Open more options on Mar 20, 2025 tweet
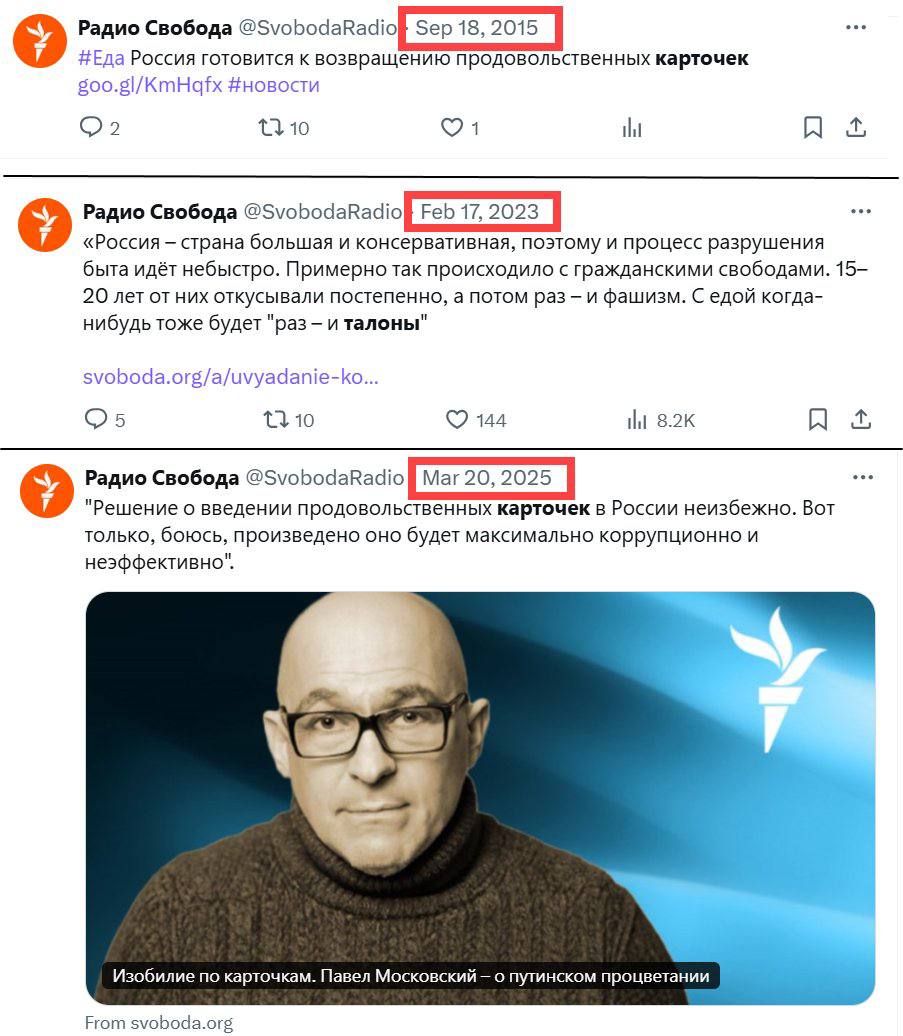Screen dimensions: 903x1036 pyautogui.click(x=863, y=477)
